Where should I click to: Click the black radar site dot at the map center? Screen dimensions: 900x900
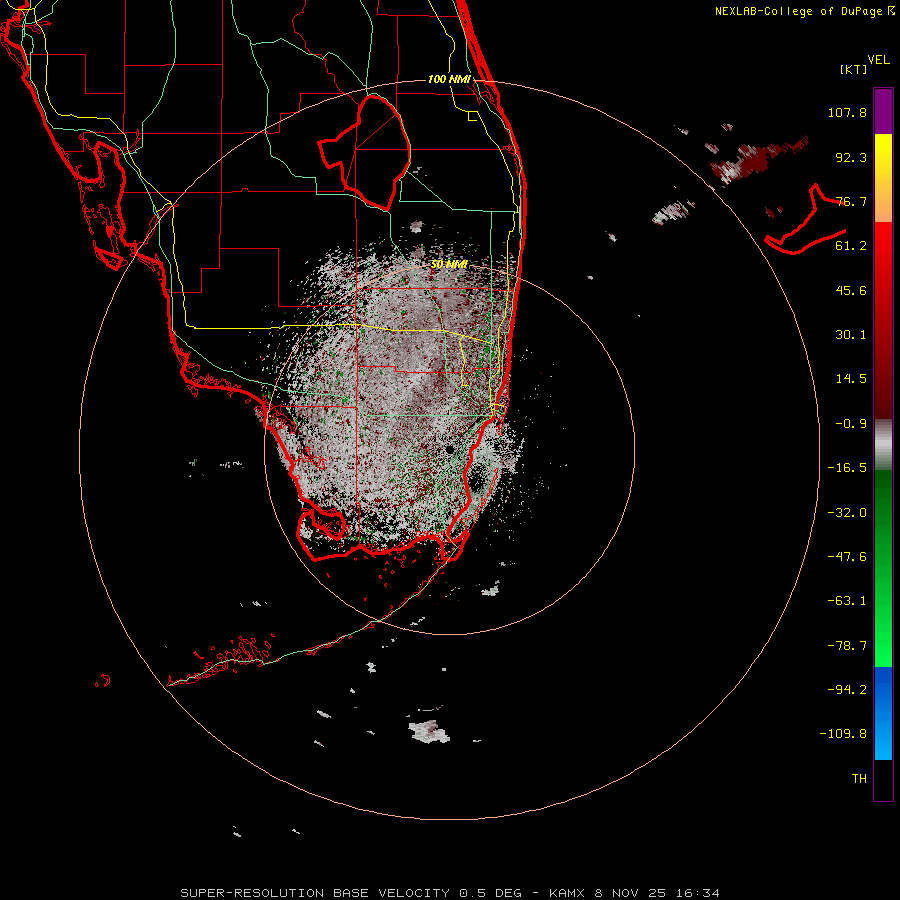click(450, 450)
